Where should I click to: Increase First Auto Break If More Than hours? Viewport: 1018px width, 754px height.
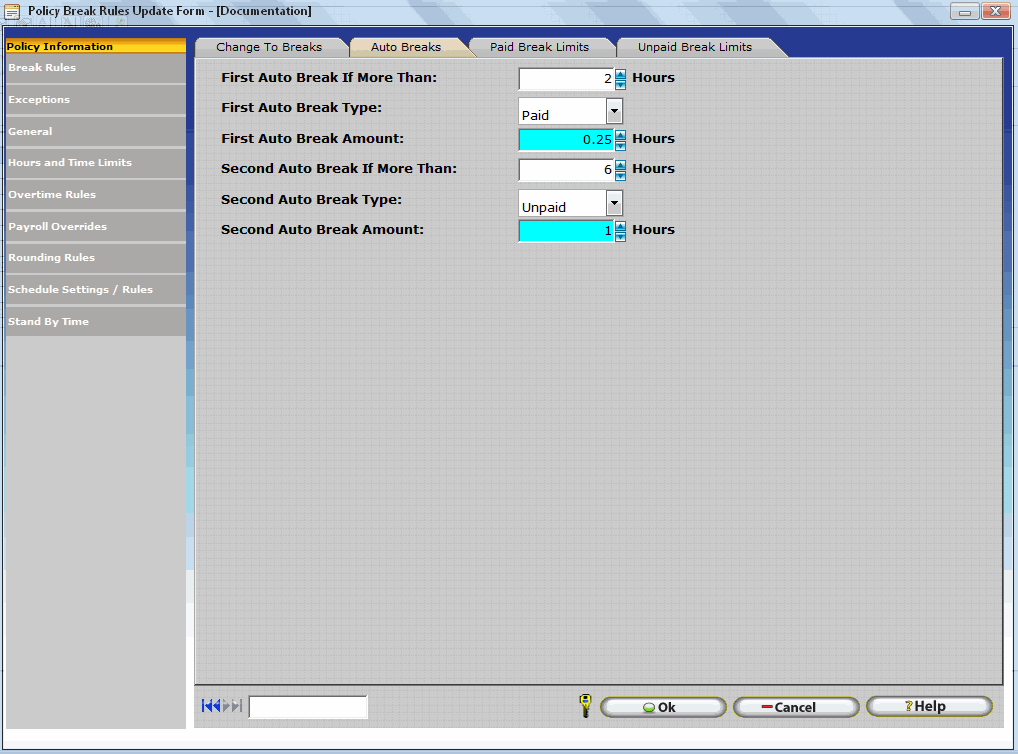(x=620, y=73)
